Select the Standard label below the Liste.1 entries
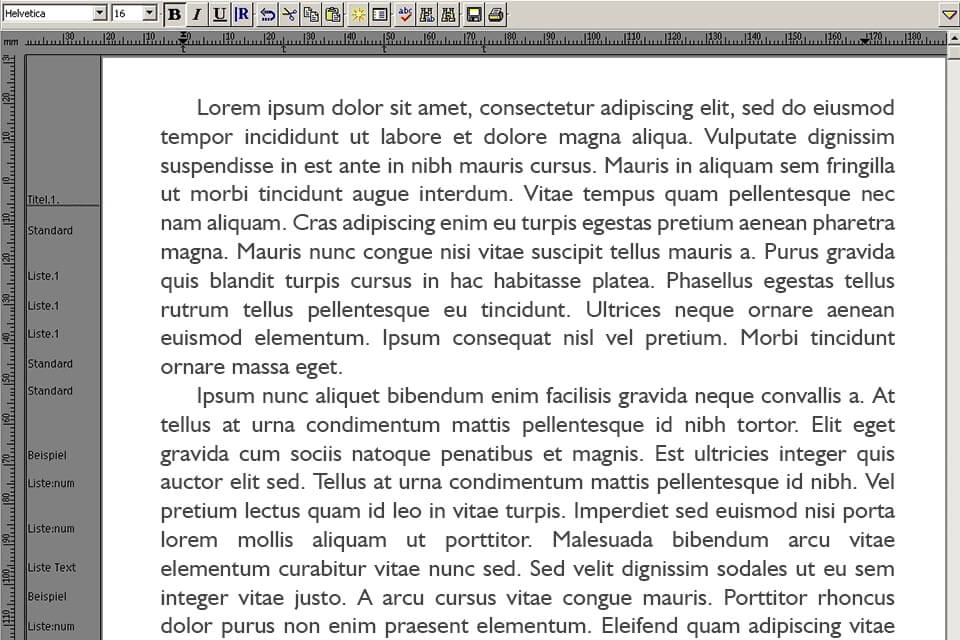Image resolution: width=960 pixels, height=640 pixels. point(50,364)
